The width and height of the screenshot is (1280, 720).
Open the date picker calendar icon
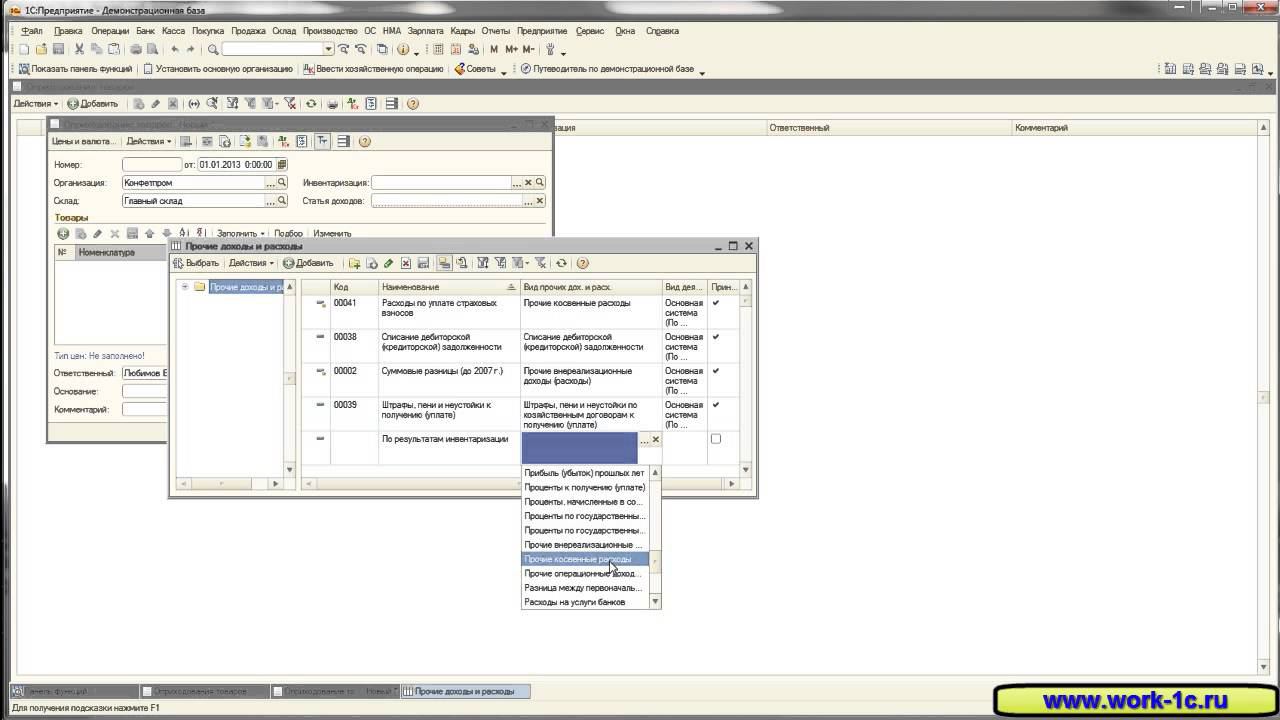pos(282,164)
